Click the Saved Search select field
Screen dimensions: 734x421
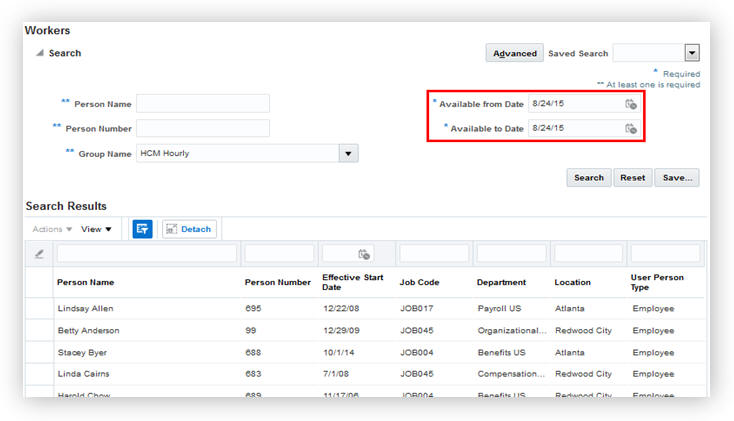[x=649, y=53]
